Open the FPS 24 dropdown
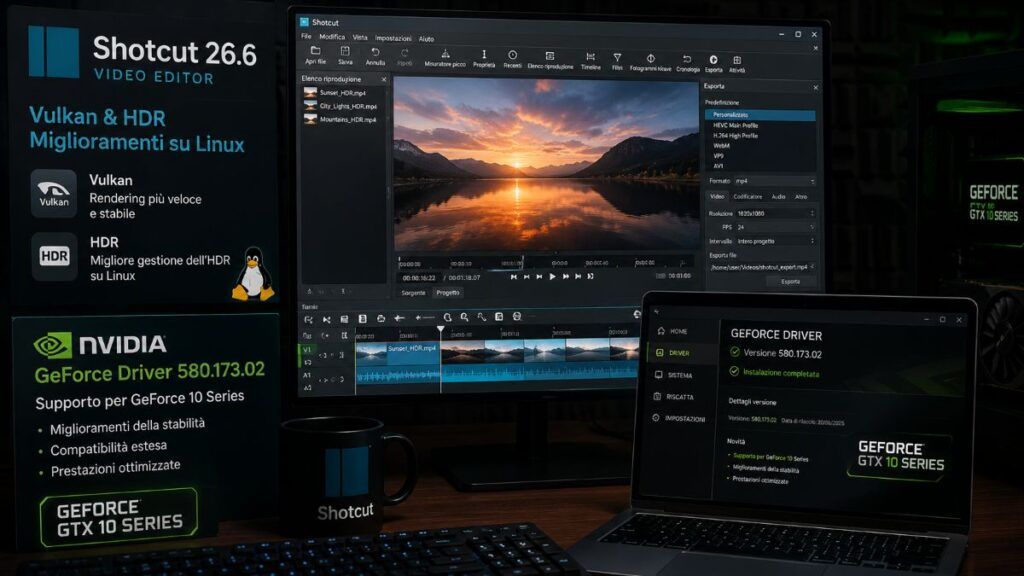The width and height of the screenshot is (1024, 576). pyautogui.click(x=775, y=227)
